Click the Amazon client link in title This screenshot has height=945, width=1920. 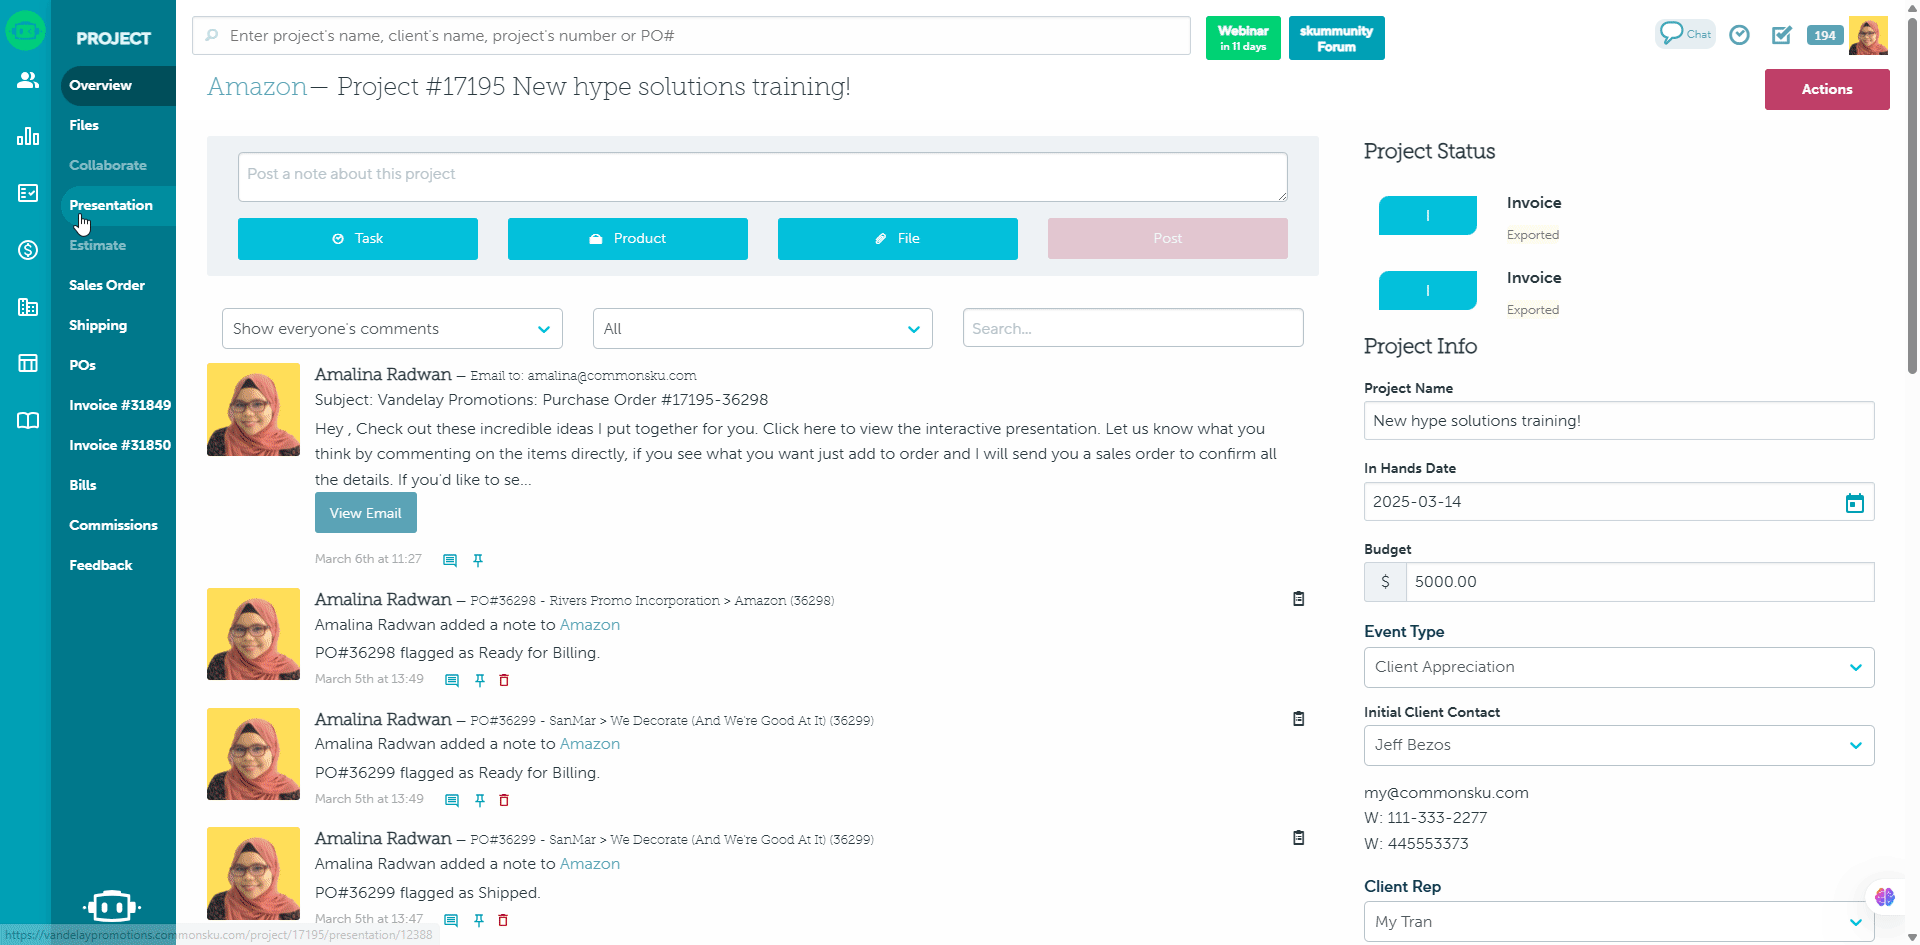click(x=257, y=87)
